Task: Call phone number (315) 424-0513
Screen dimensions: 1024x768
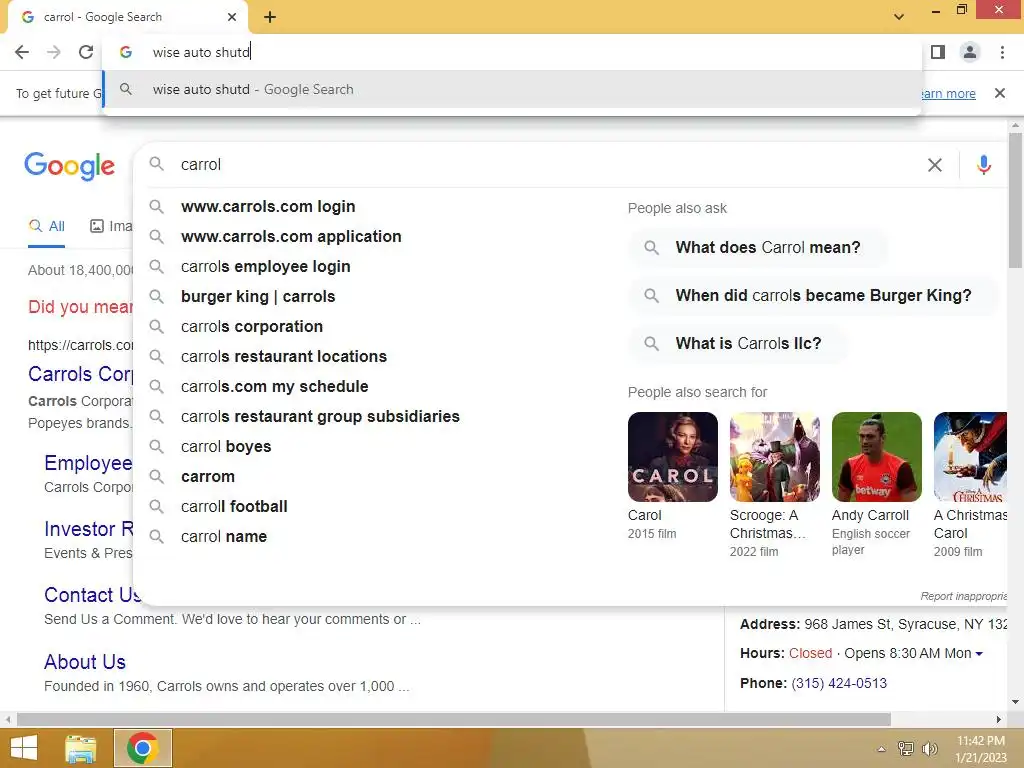Action: pyautogui.click(x=839, y=683)
